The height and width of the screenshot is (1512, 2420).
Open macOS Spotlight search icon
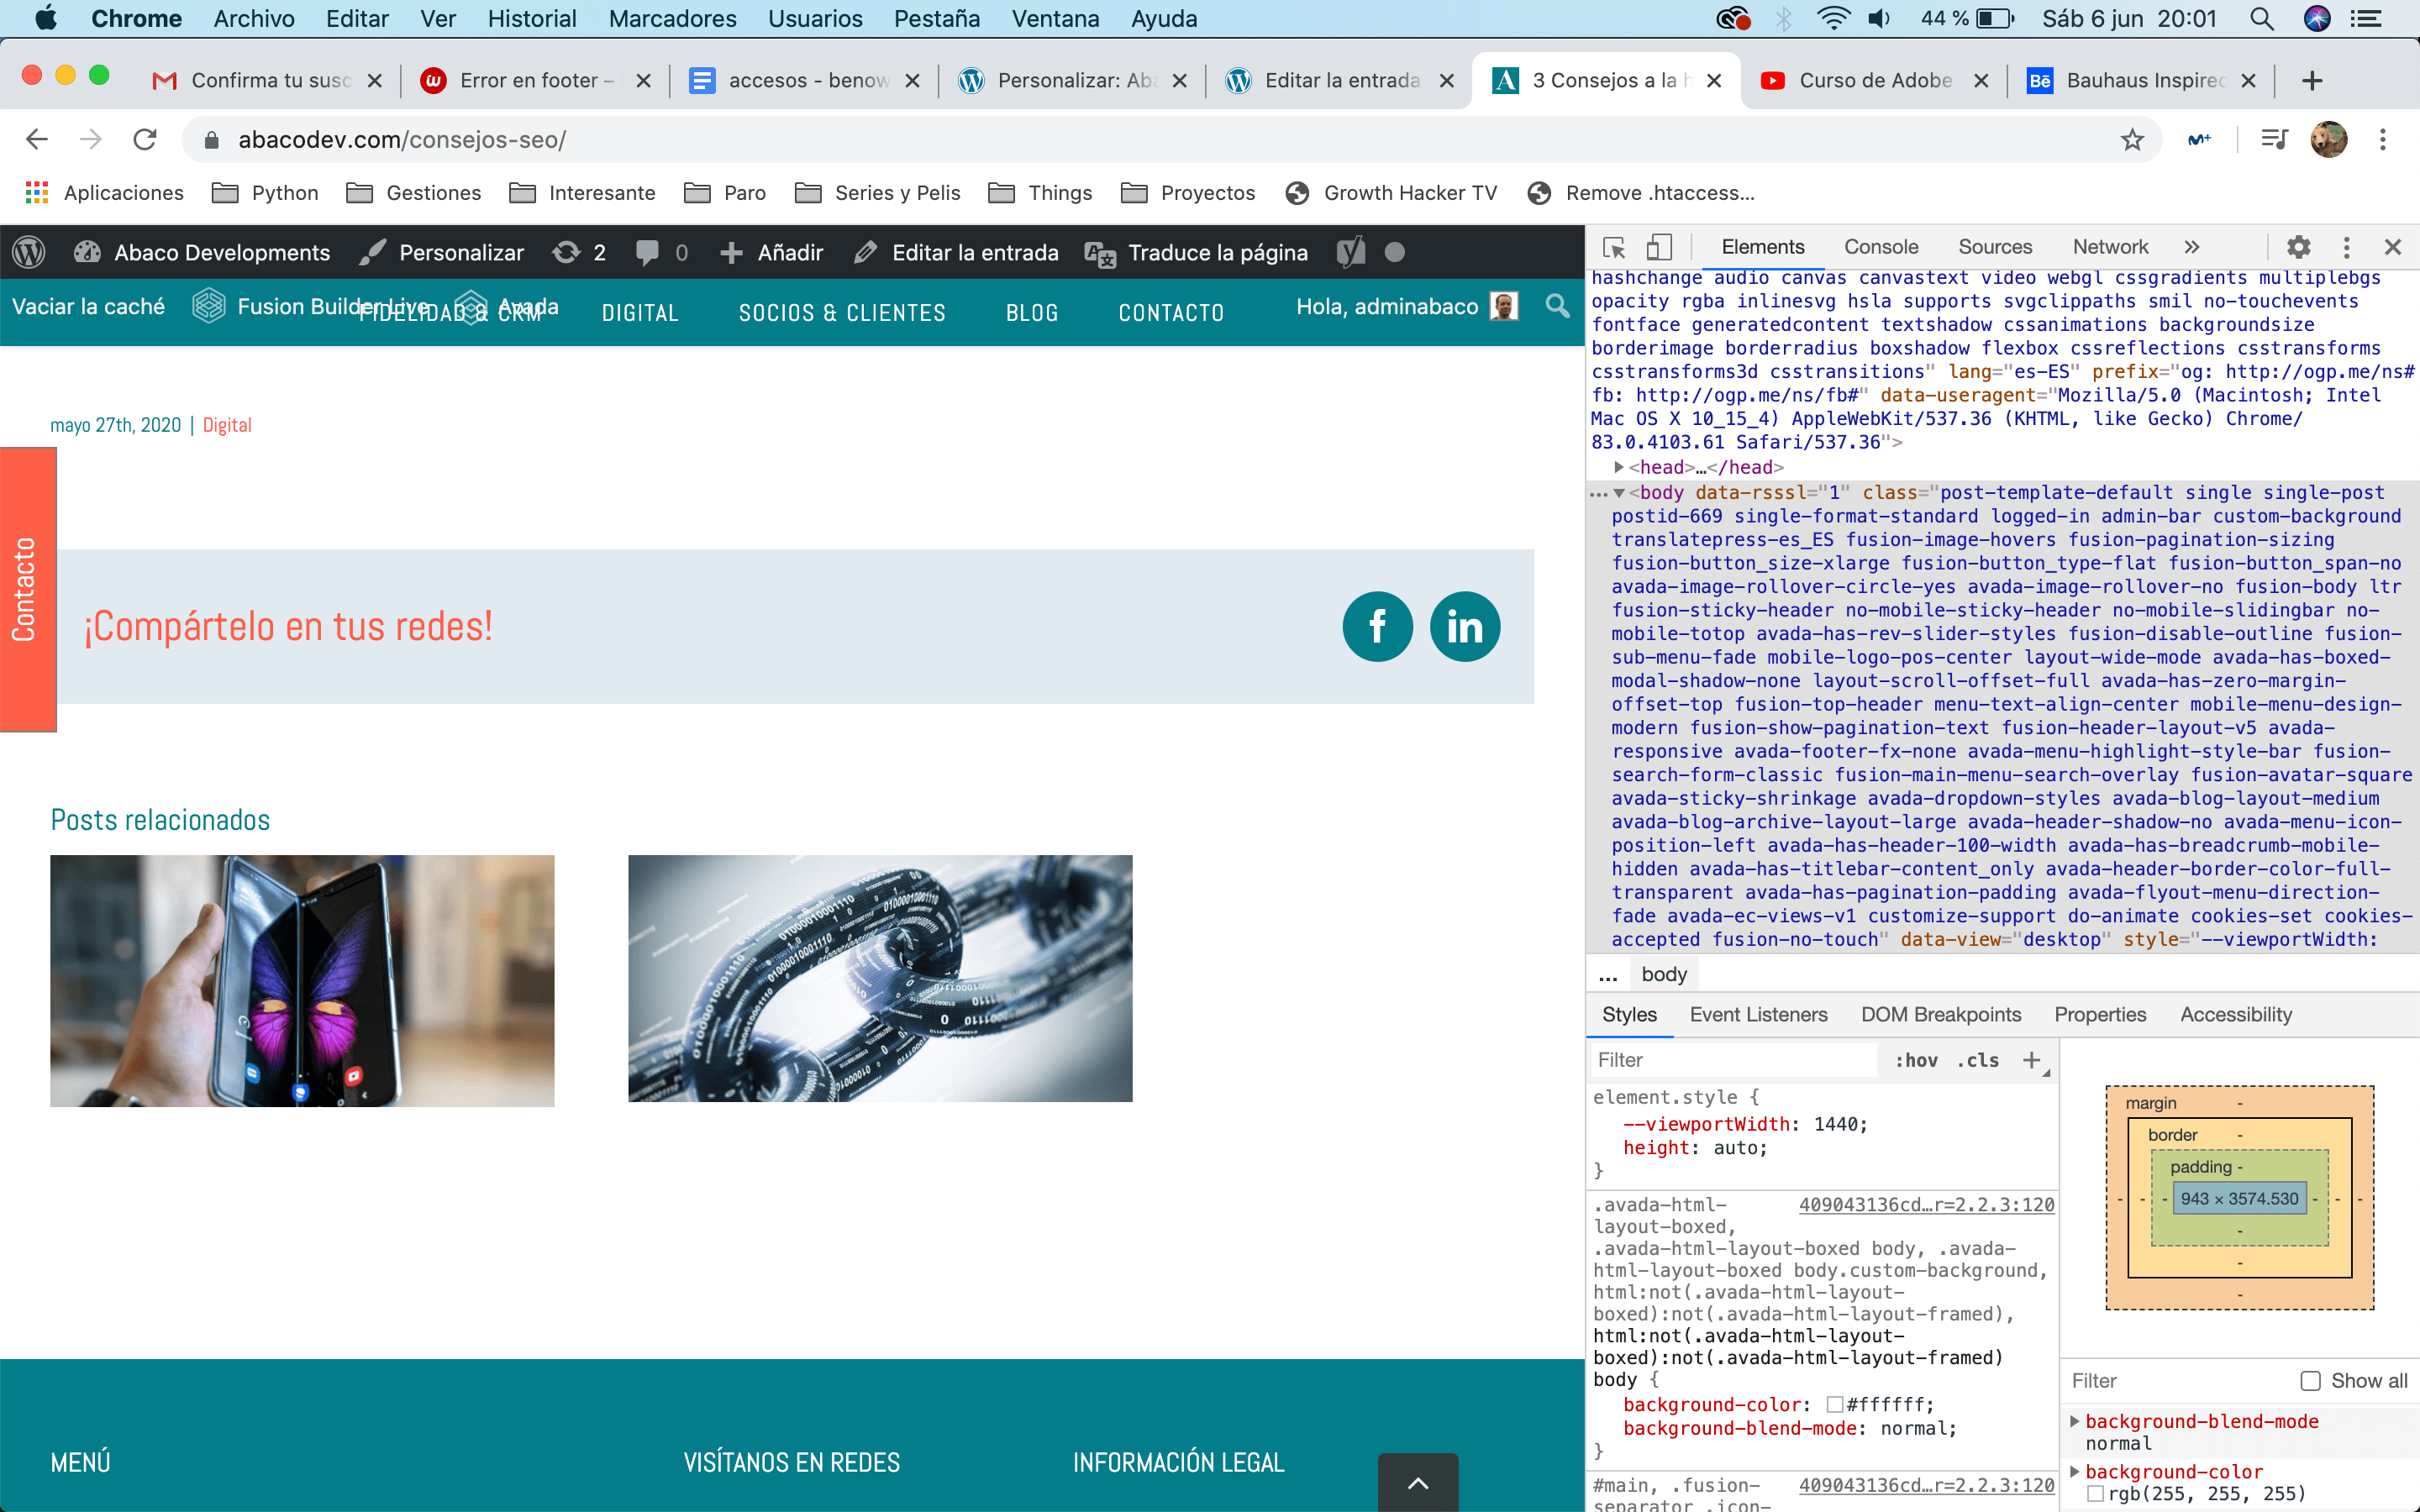coord(2262,19)
